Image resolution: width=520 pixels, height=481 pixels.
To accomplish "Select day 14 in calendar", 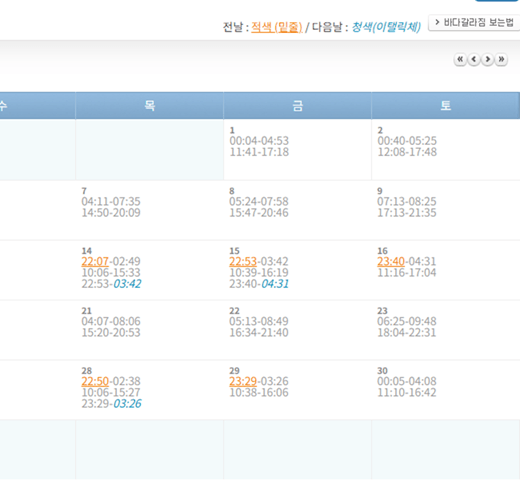I will click(87, 251).
